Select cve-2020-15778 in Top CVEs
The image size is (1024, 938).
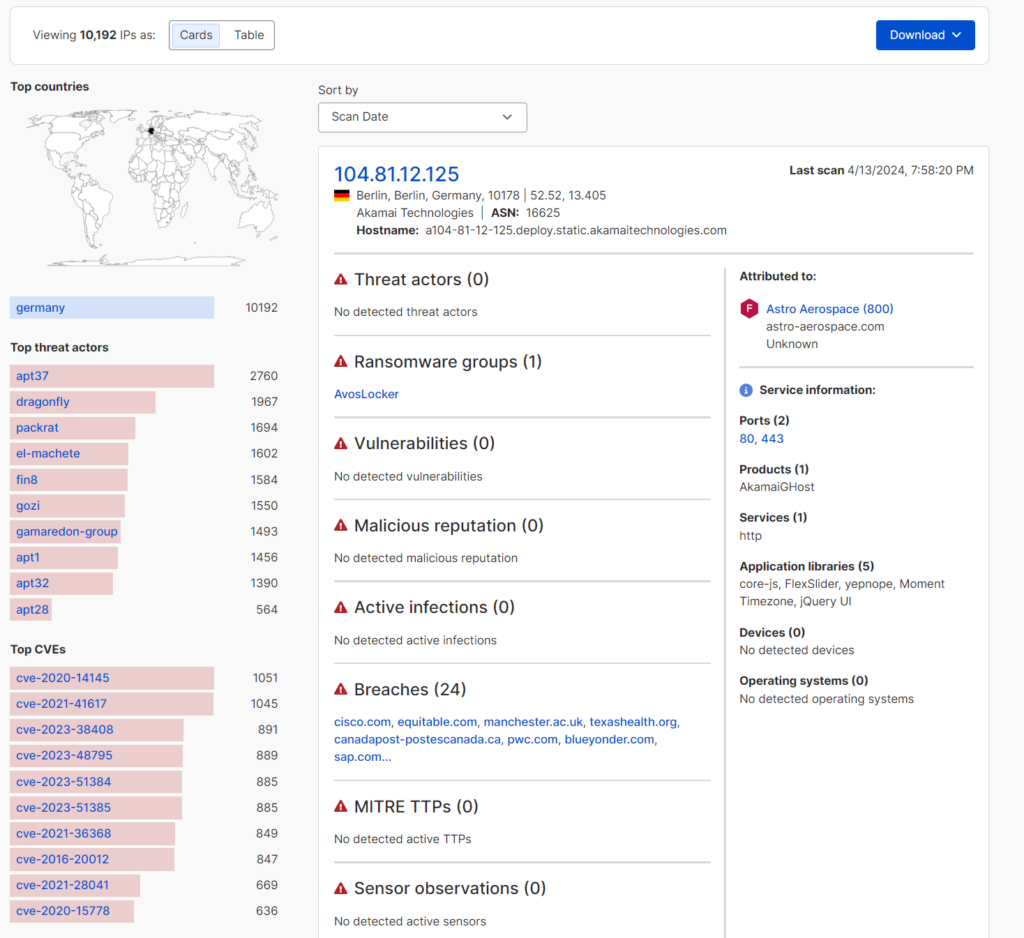pyautogui.click(x=72, y=911)
